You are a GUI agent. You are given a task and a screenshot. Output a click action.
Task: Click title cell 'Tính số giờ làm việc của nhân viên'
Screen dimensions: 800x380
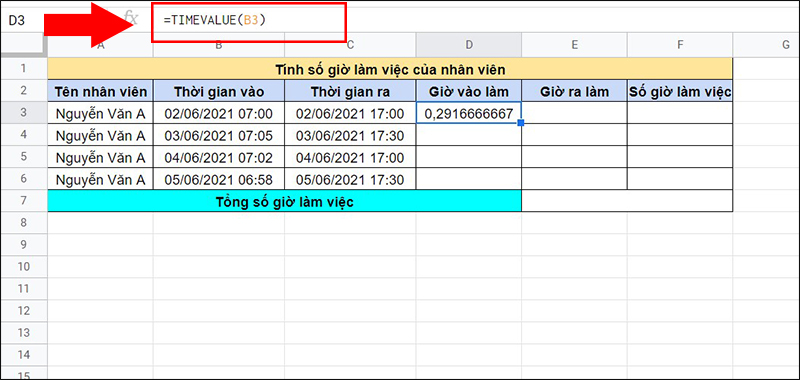point(390,69)
